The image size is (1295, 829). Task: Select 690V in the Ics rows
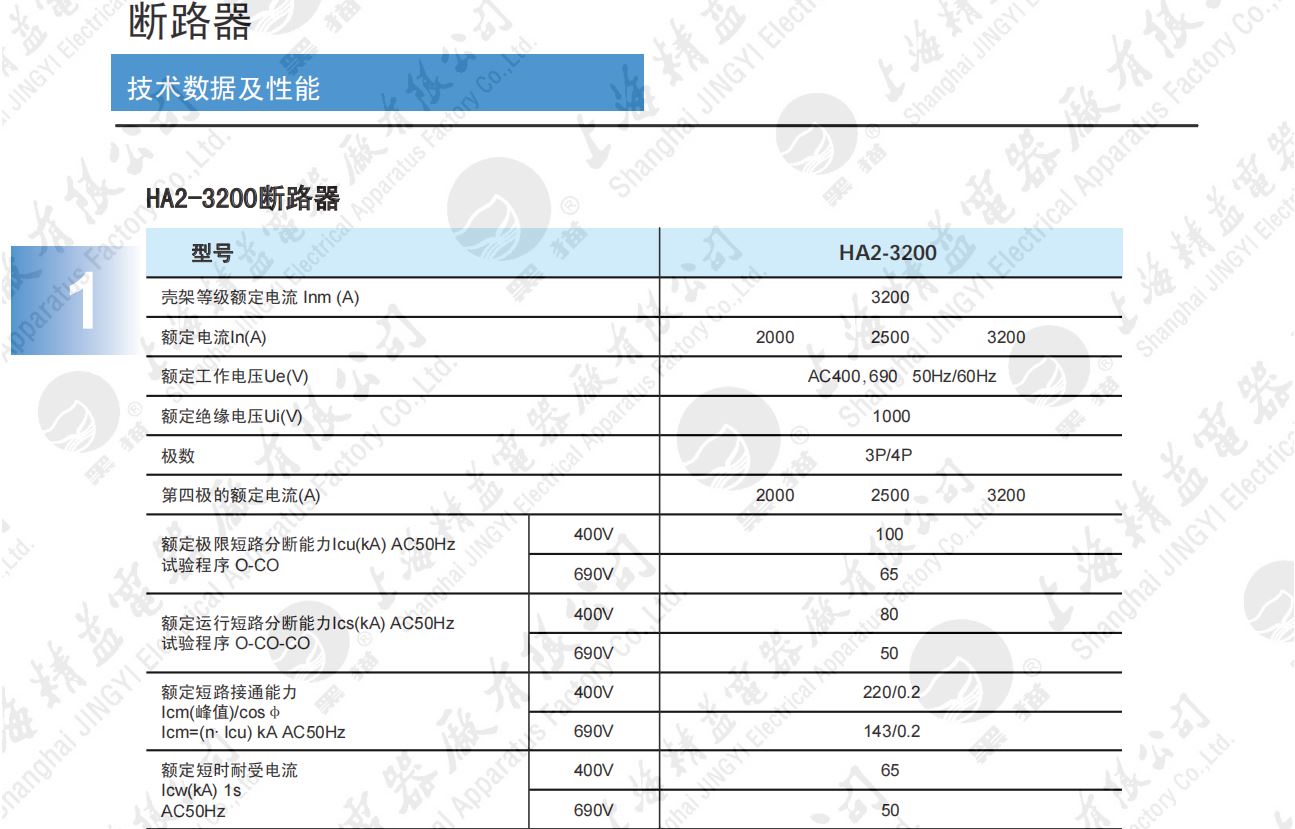594,653
